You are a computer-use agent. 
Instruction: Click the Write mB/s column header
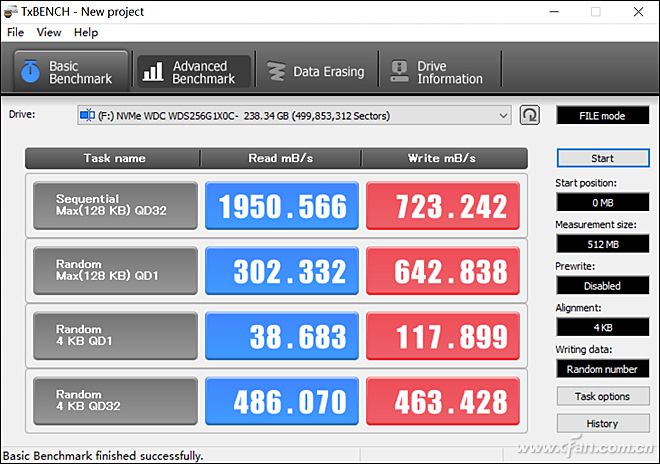tap(444, 158)
